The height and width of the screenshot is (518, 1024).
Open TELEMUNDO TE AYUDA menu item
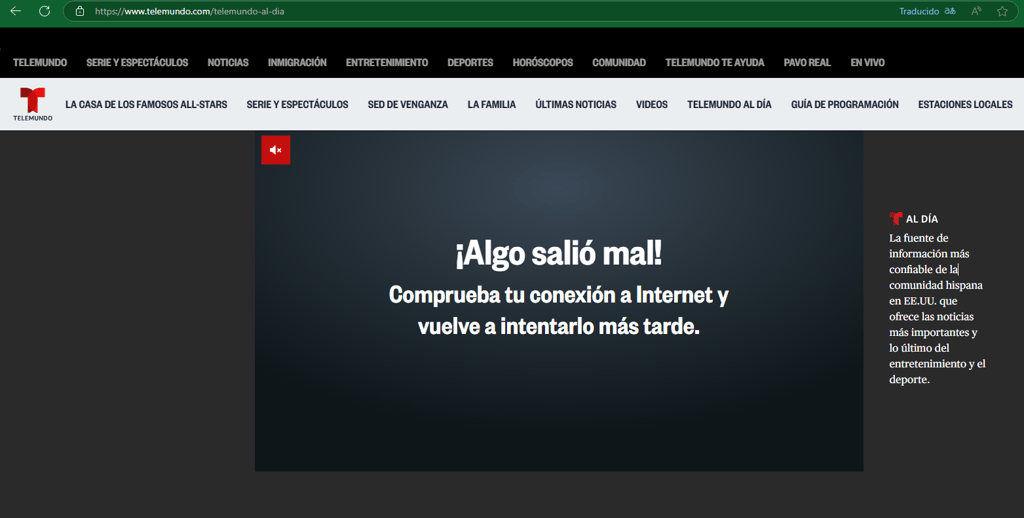click(x=714, y=63)
